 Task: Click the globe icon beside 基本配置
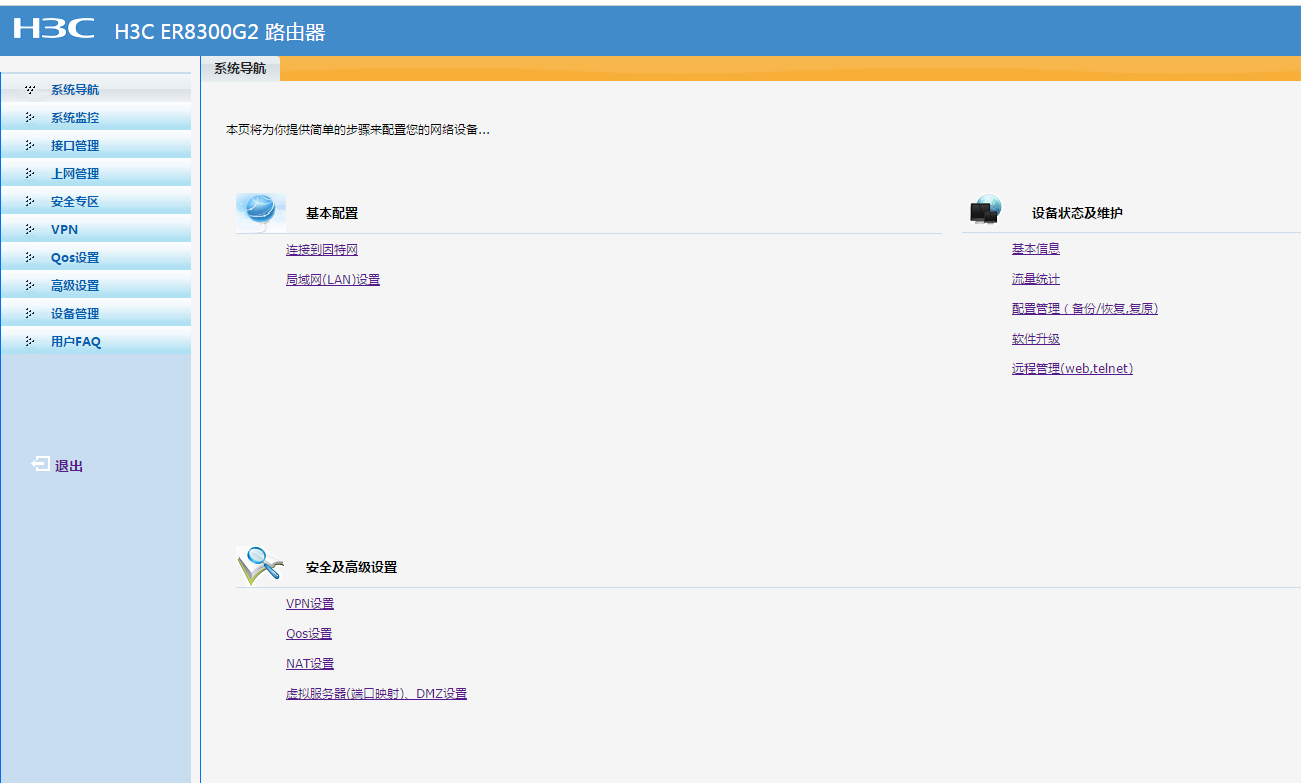click(x=261, y=212)
